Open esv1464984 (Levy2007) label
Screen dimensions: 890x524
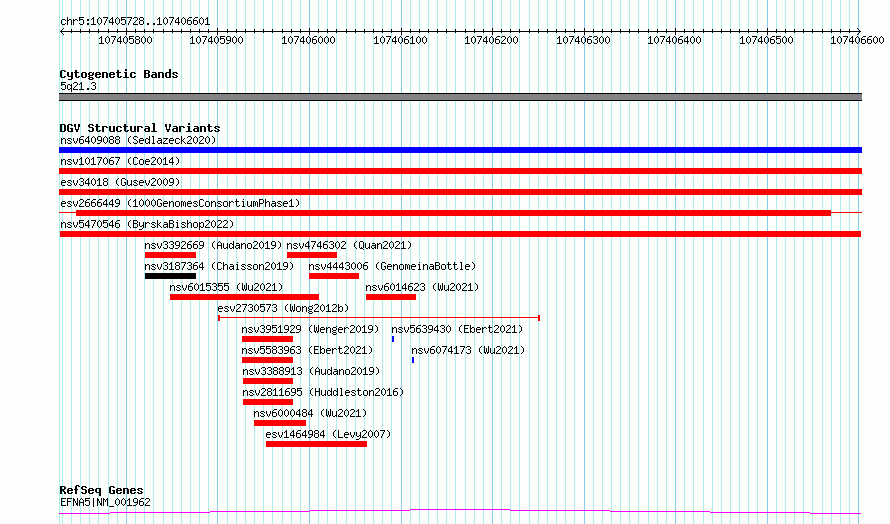pyautogui.click(x=328, y=434)
